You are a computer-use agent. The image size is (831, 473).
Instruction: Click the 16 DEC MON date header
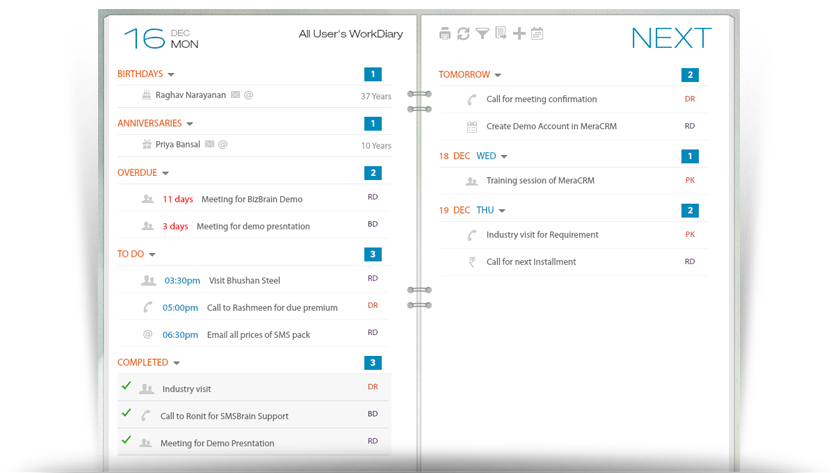pos(161,39)
